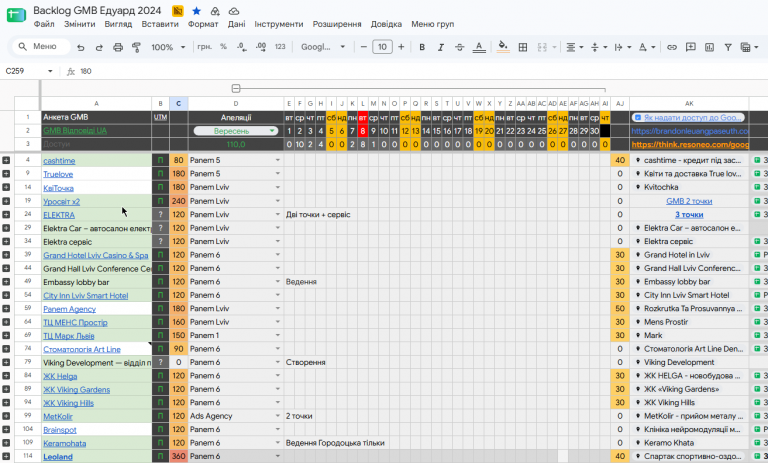The width and height of the screenshot is (768, 463).
Task: Open the Truelove link
Action: [58, 174]
